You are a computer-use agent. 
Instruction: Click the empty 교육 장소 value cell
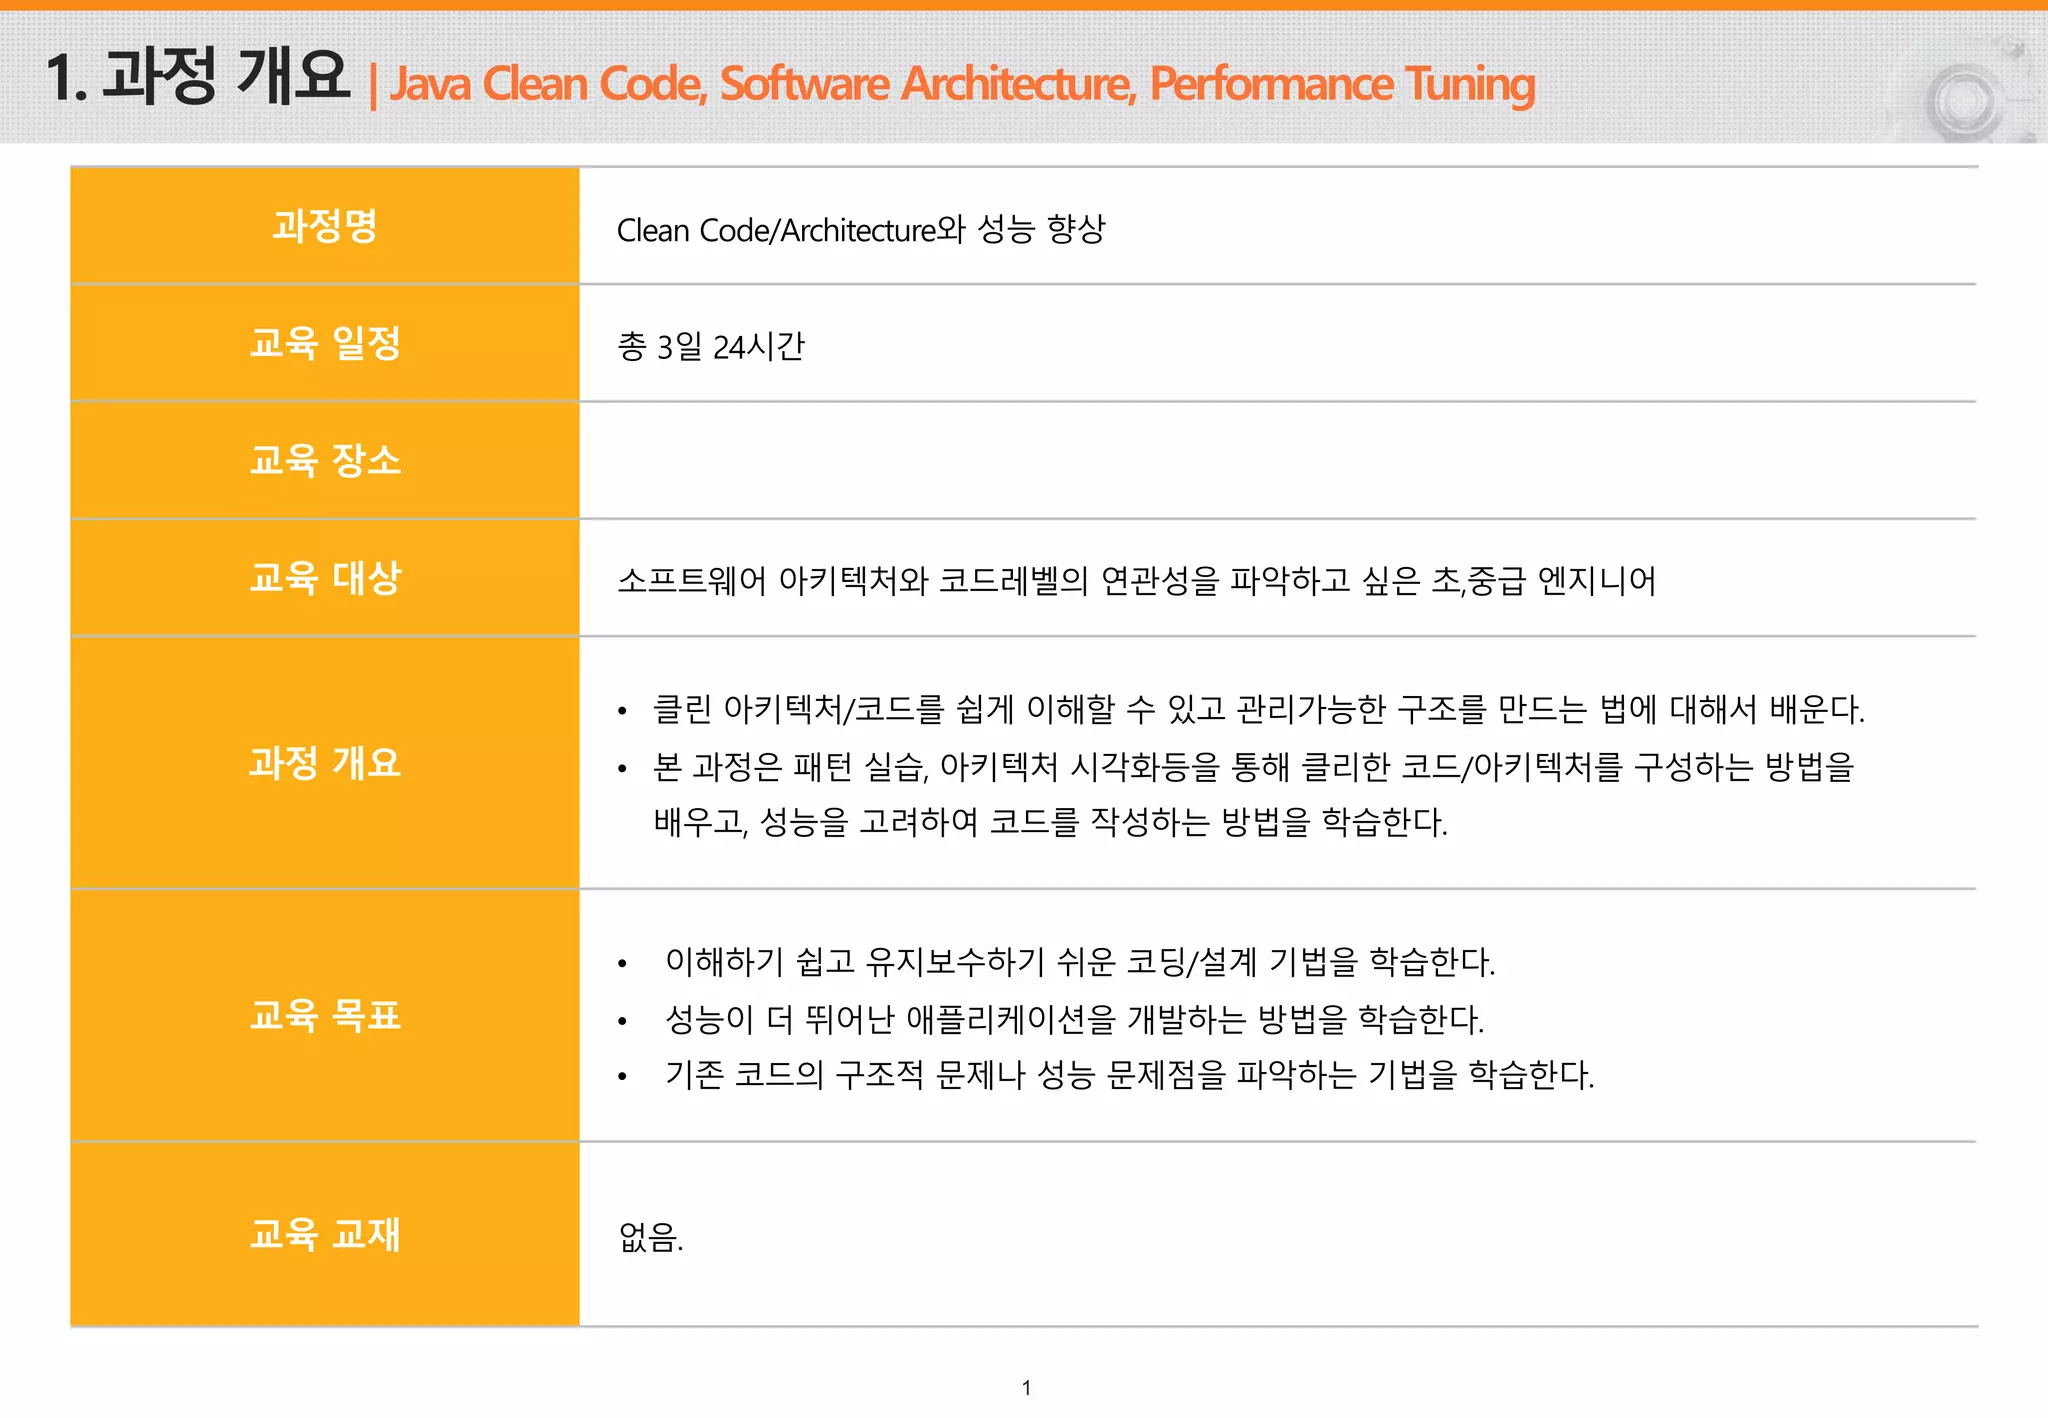(1277, 461)
